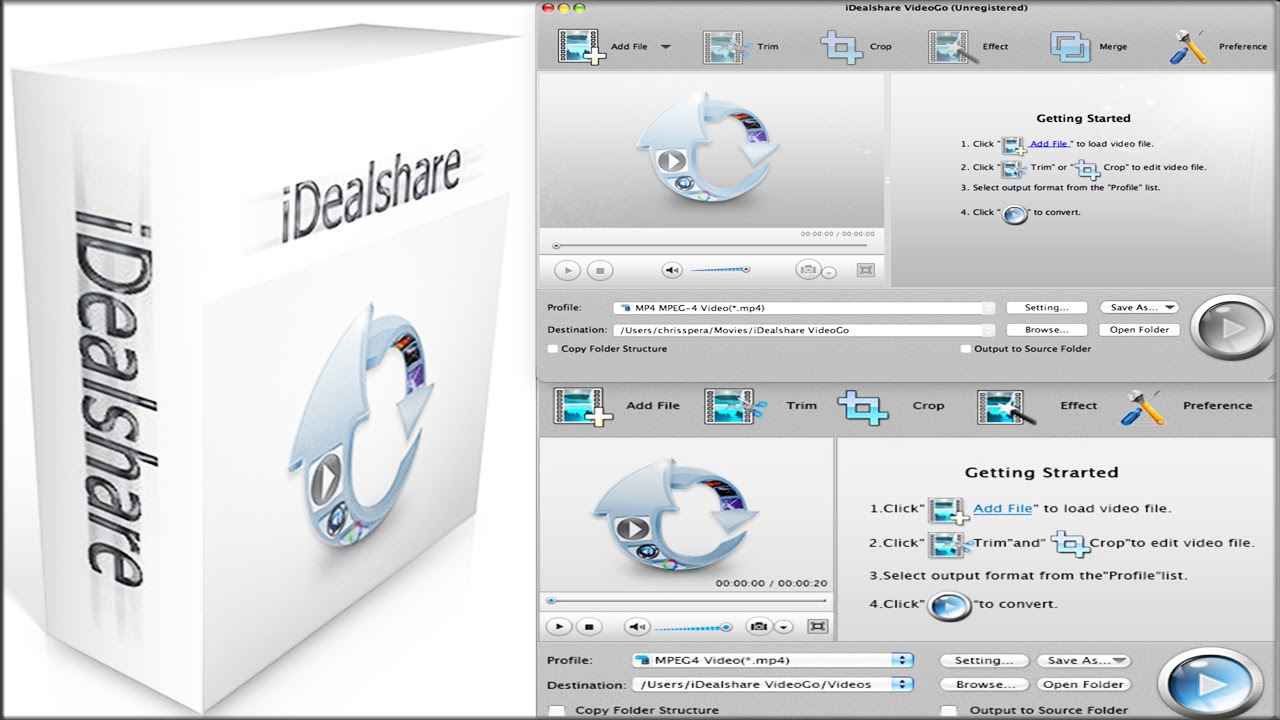
Task: Open Profile dropdown showing MPEG4 Video(*.mp4)
Action: click(x=773, y=660)
